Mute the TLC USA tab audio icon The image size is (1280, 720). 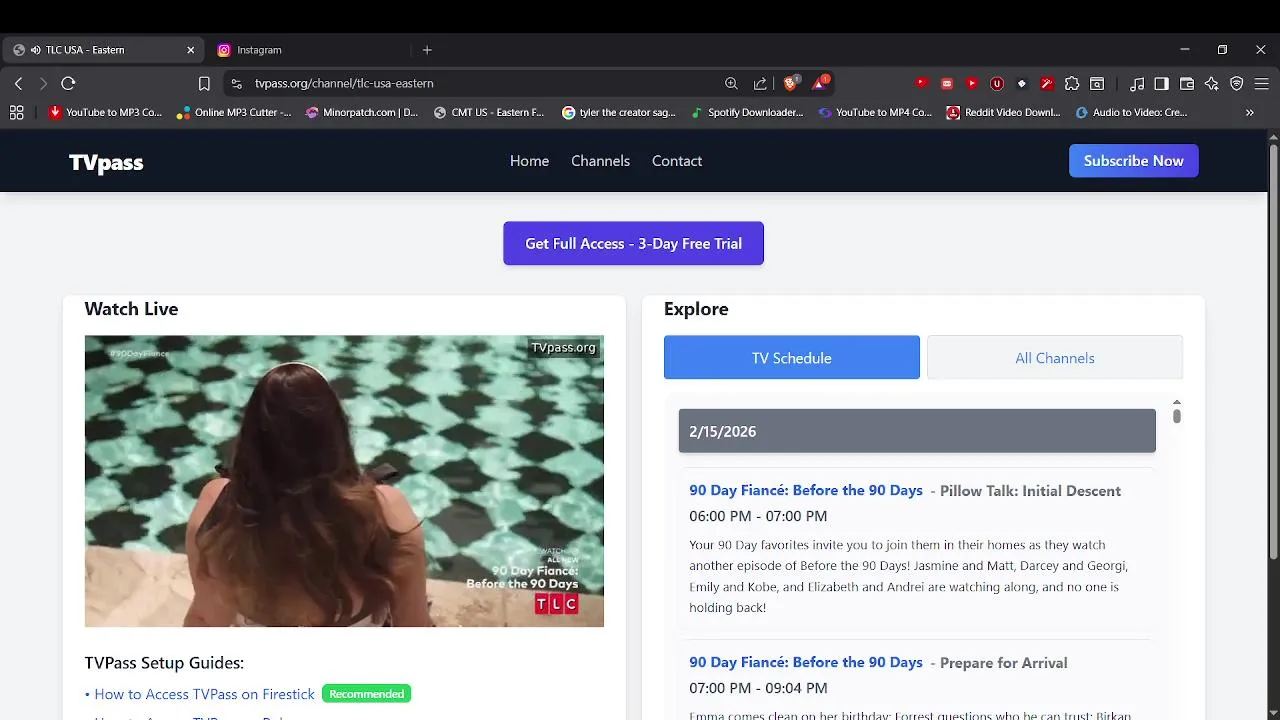click(35, 50)
